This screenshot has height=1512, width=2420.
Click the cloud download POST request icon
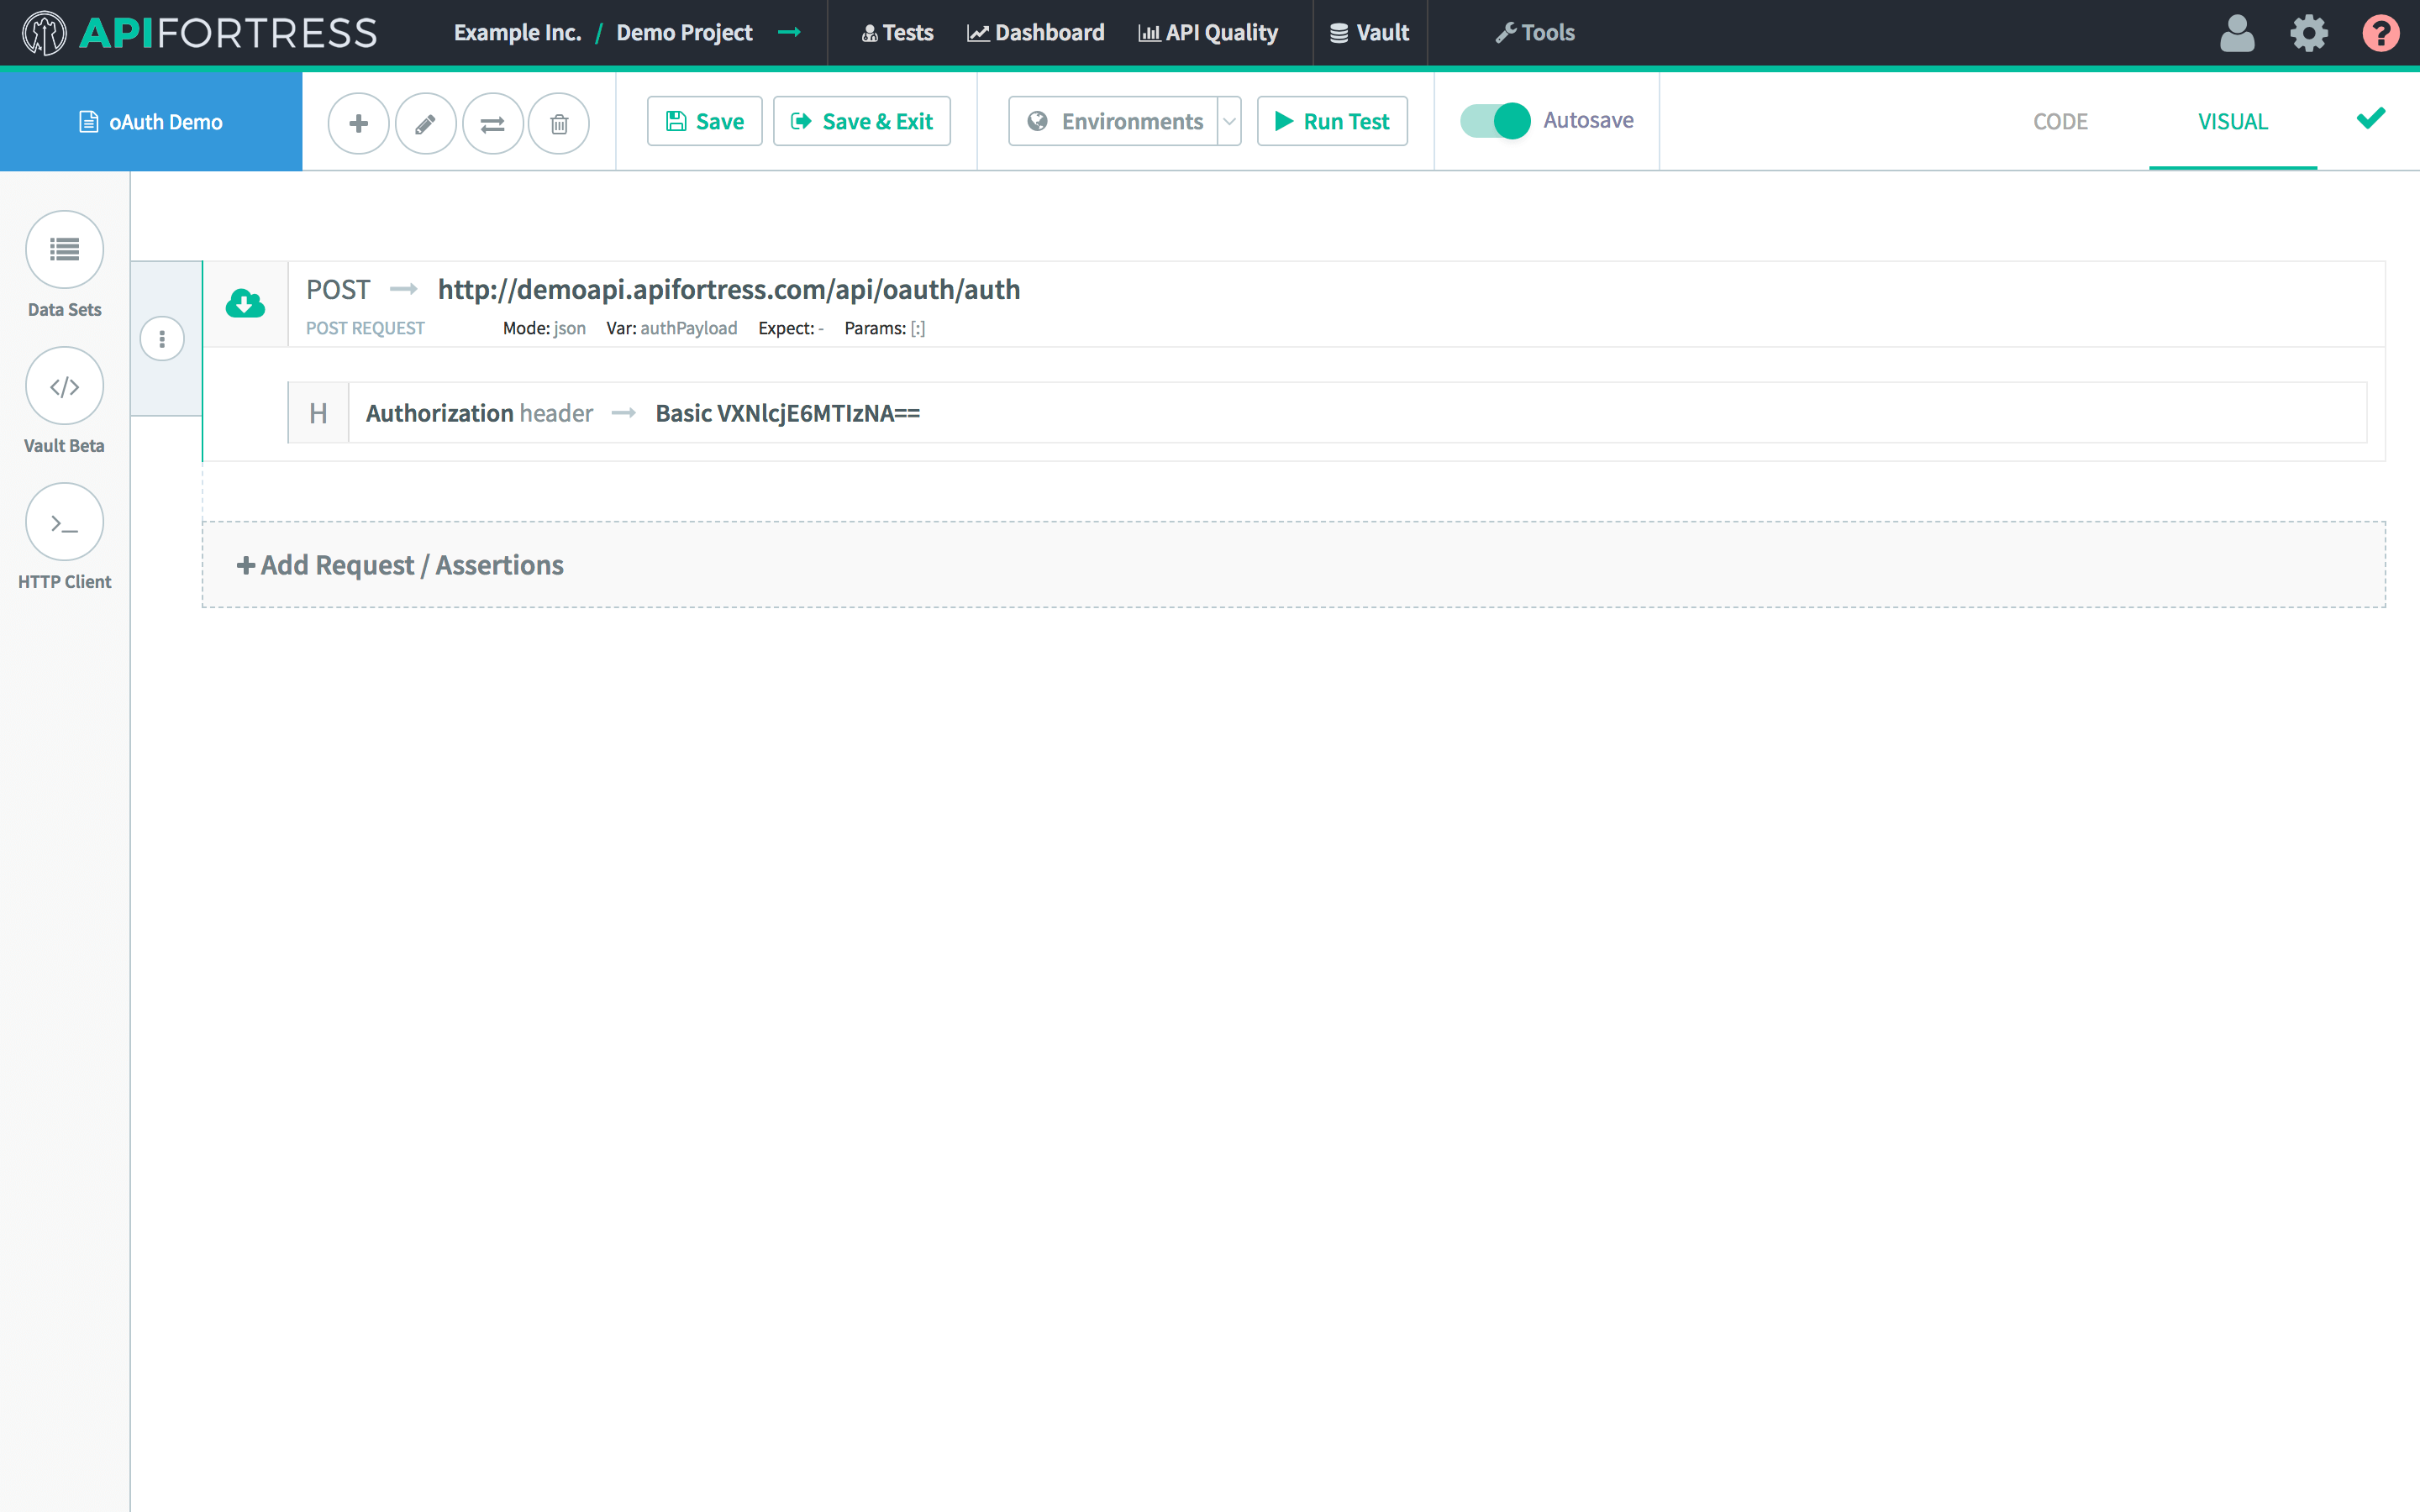coord(245,303)
